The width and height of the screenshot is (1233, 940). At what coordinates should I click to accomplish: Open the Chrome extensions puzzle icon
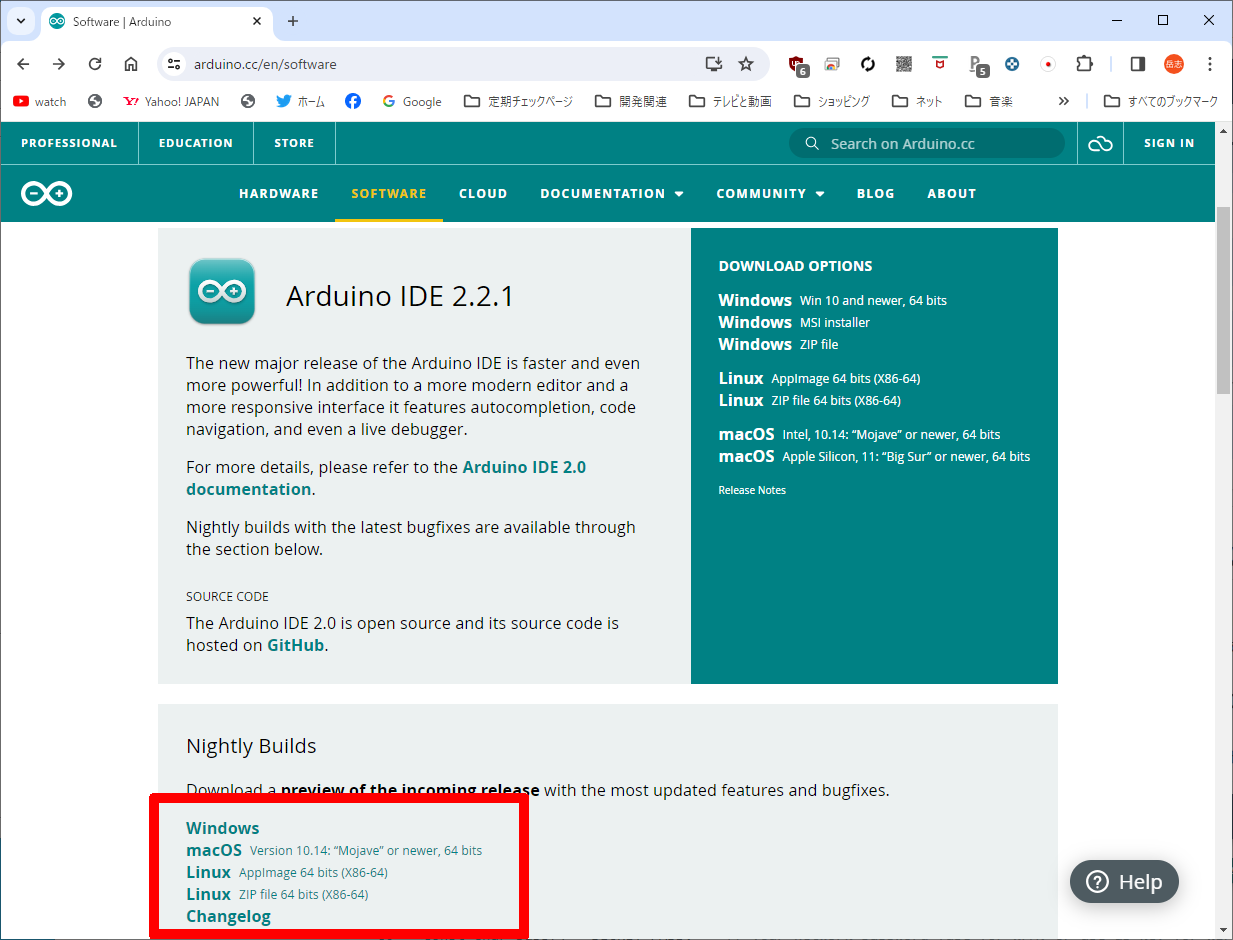click(1084, 64)
